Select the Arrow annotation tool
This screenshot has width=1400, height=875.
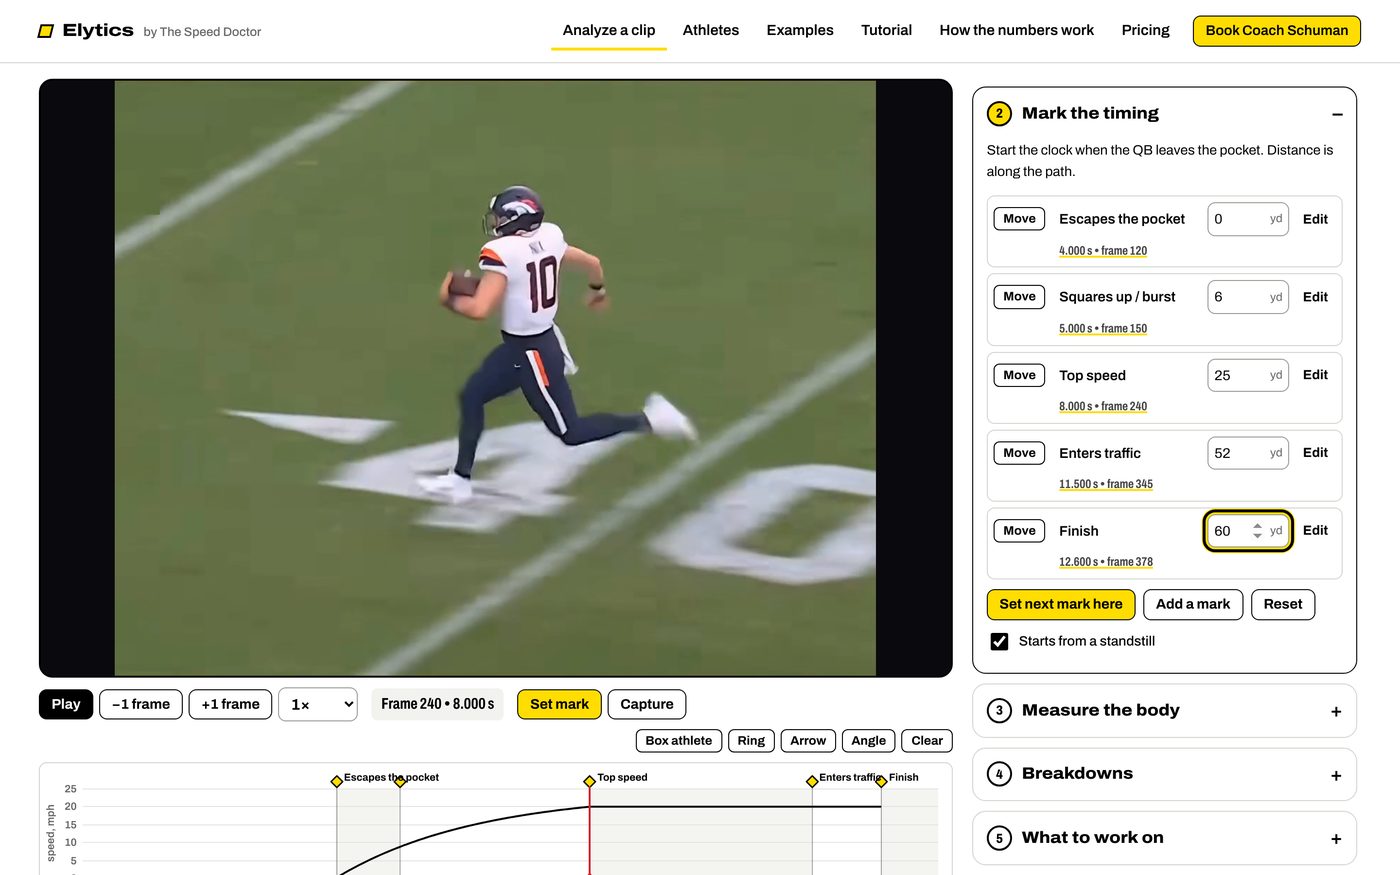[808, 741]
